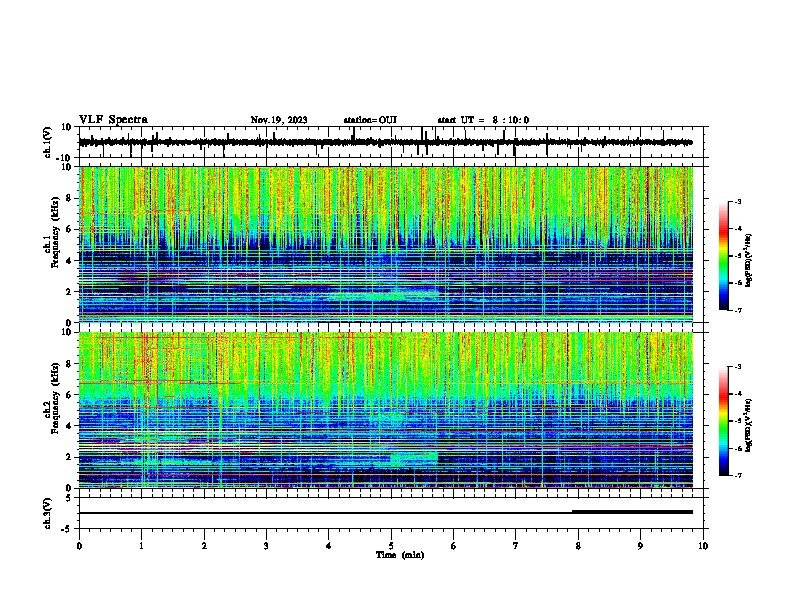Click the thick ch.3 segment after minute 8
This screenshot has width=792, height=612.
632,512
